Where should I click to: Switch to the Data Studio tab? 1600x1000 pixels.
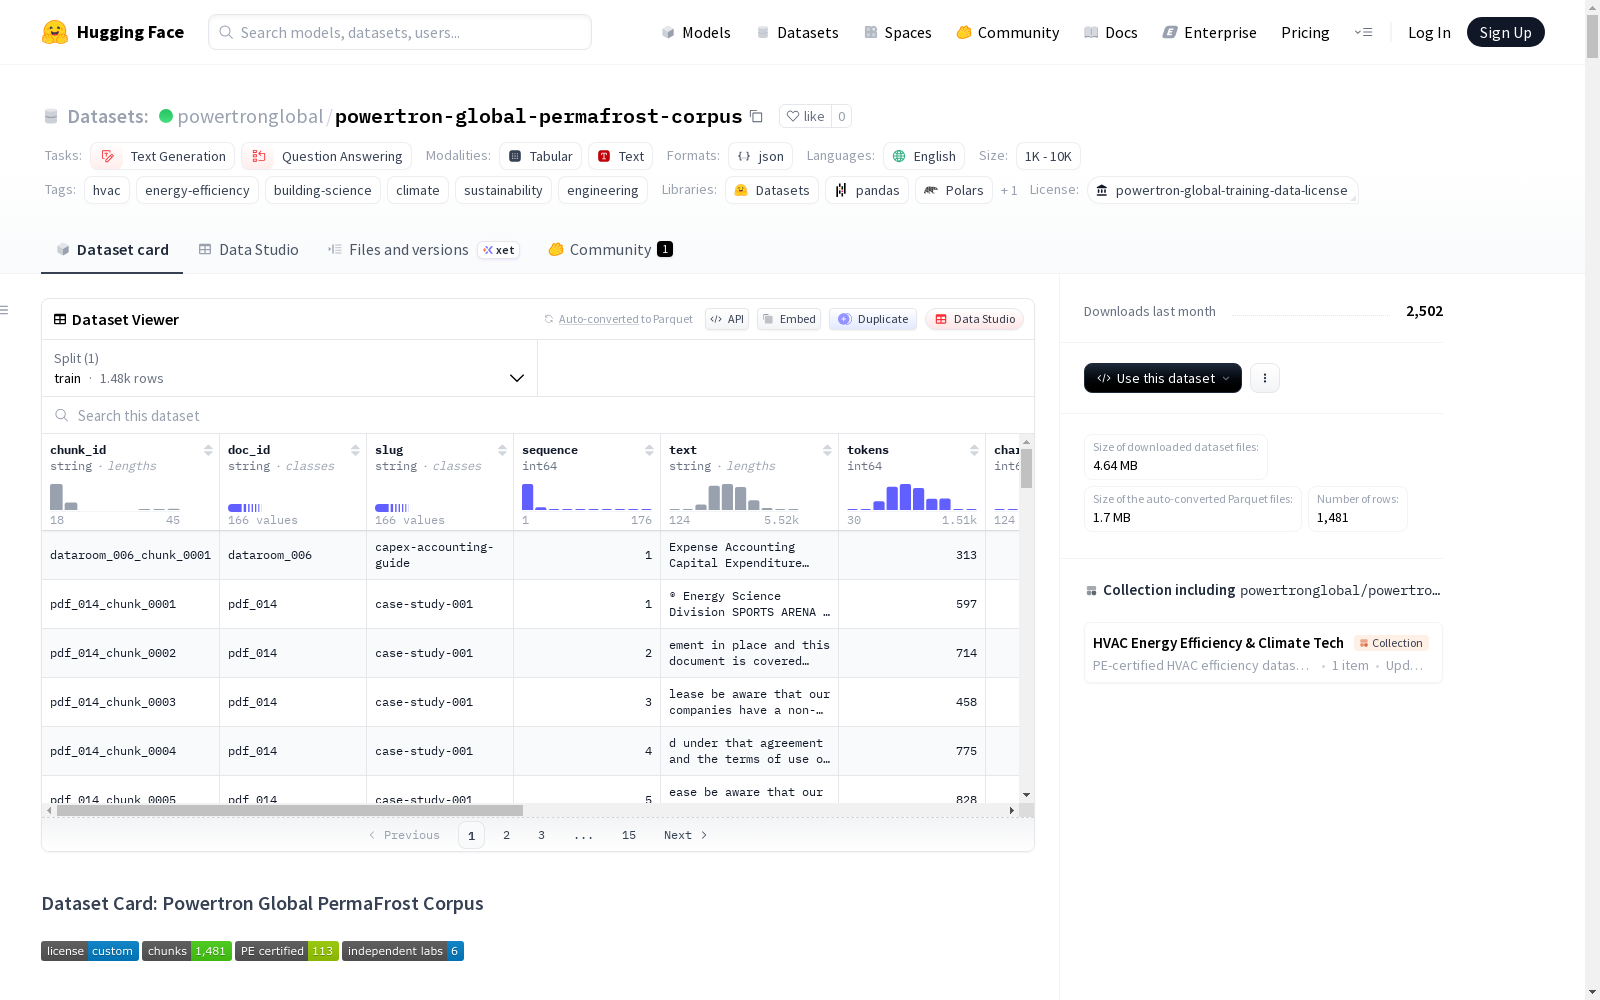point(249,250)
